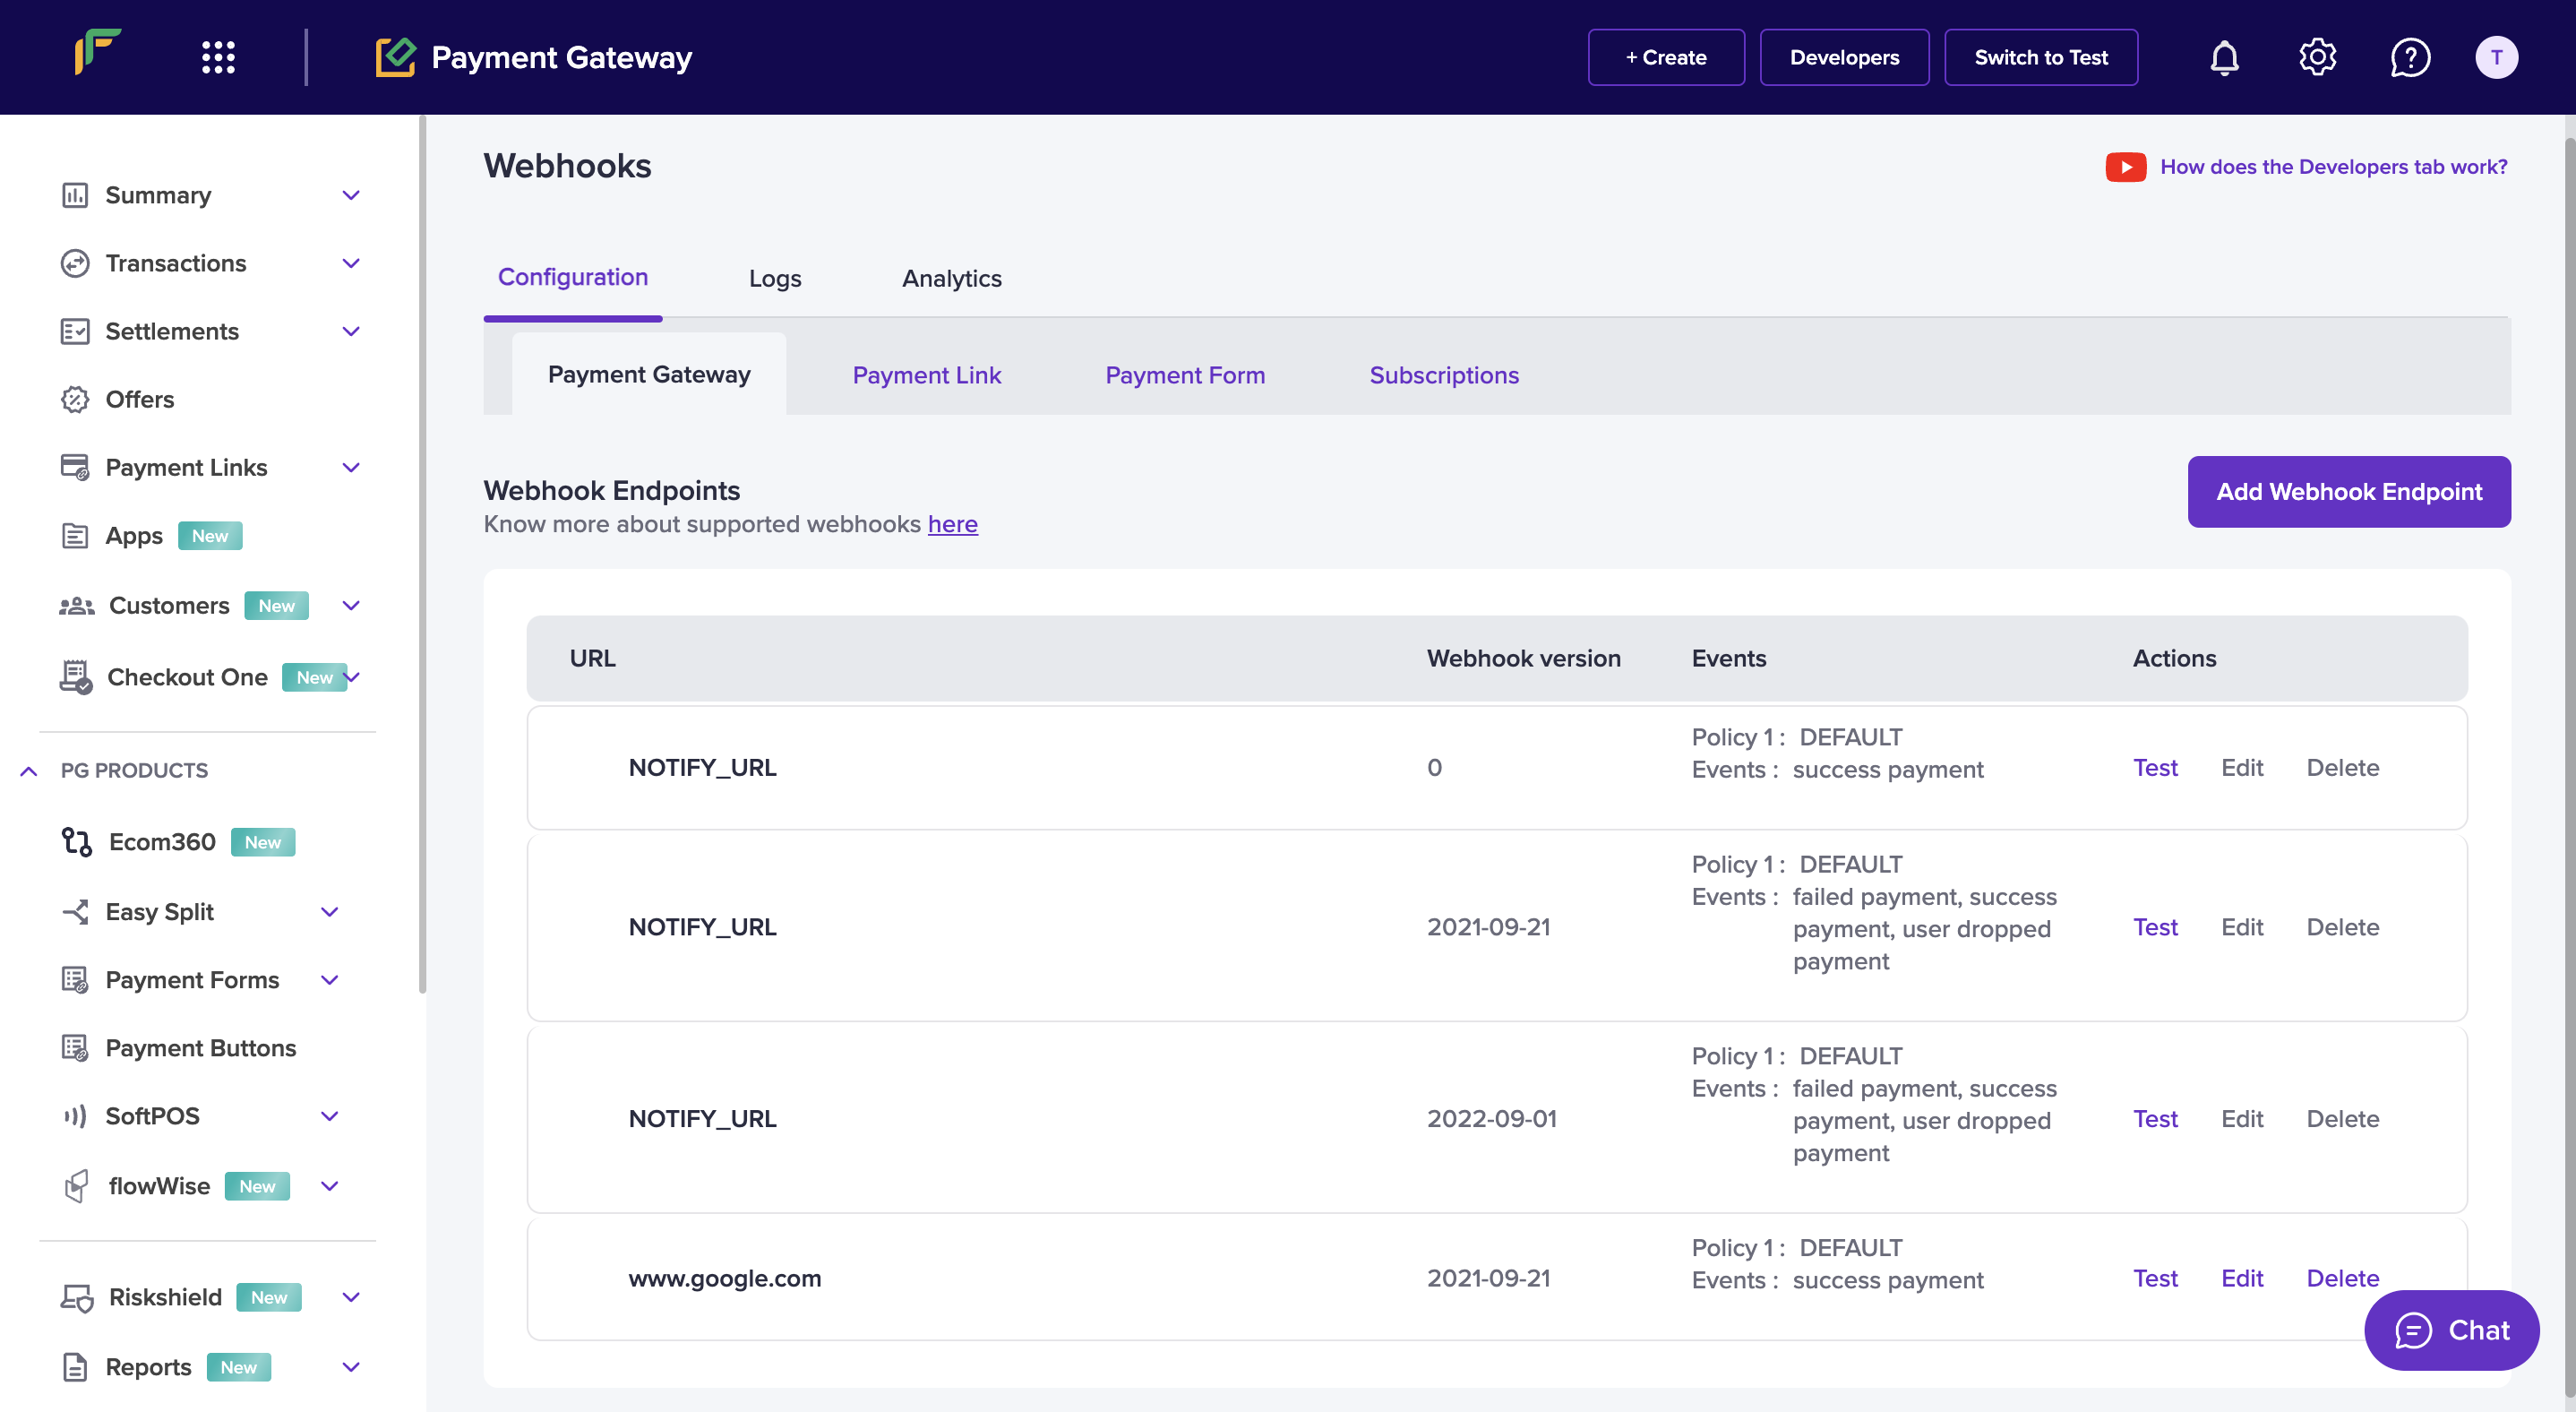Open the settings gear icon
This screenshot has width=2576, height=1412.
click(2317, 56)
